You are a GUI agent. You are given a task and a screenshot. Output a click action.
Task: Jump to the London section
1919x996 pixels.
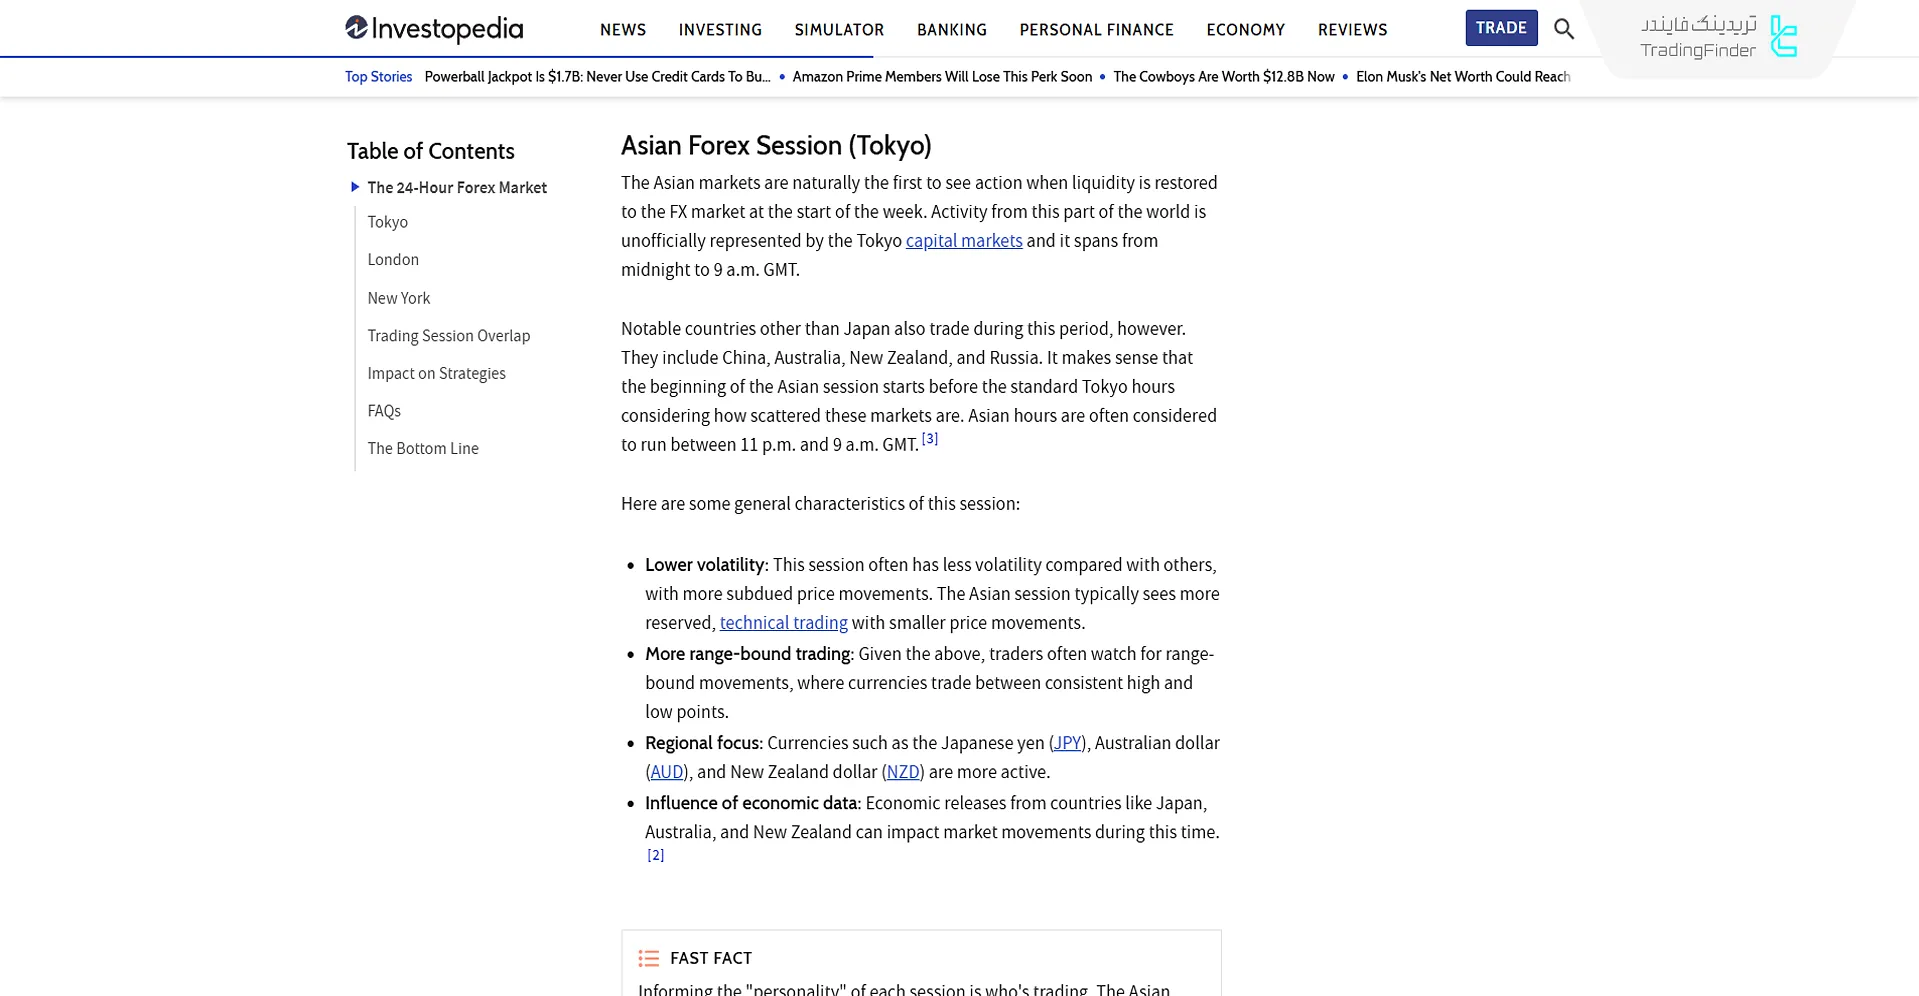[393, 260]
